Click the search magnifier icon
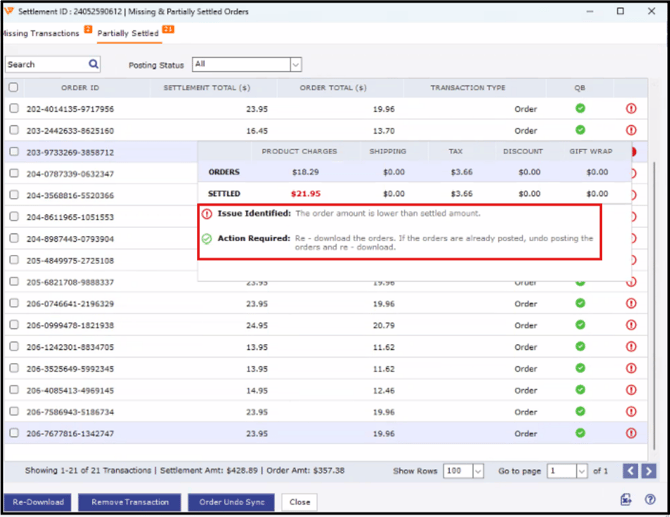 [x=93, y=64]
